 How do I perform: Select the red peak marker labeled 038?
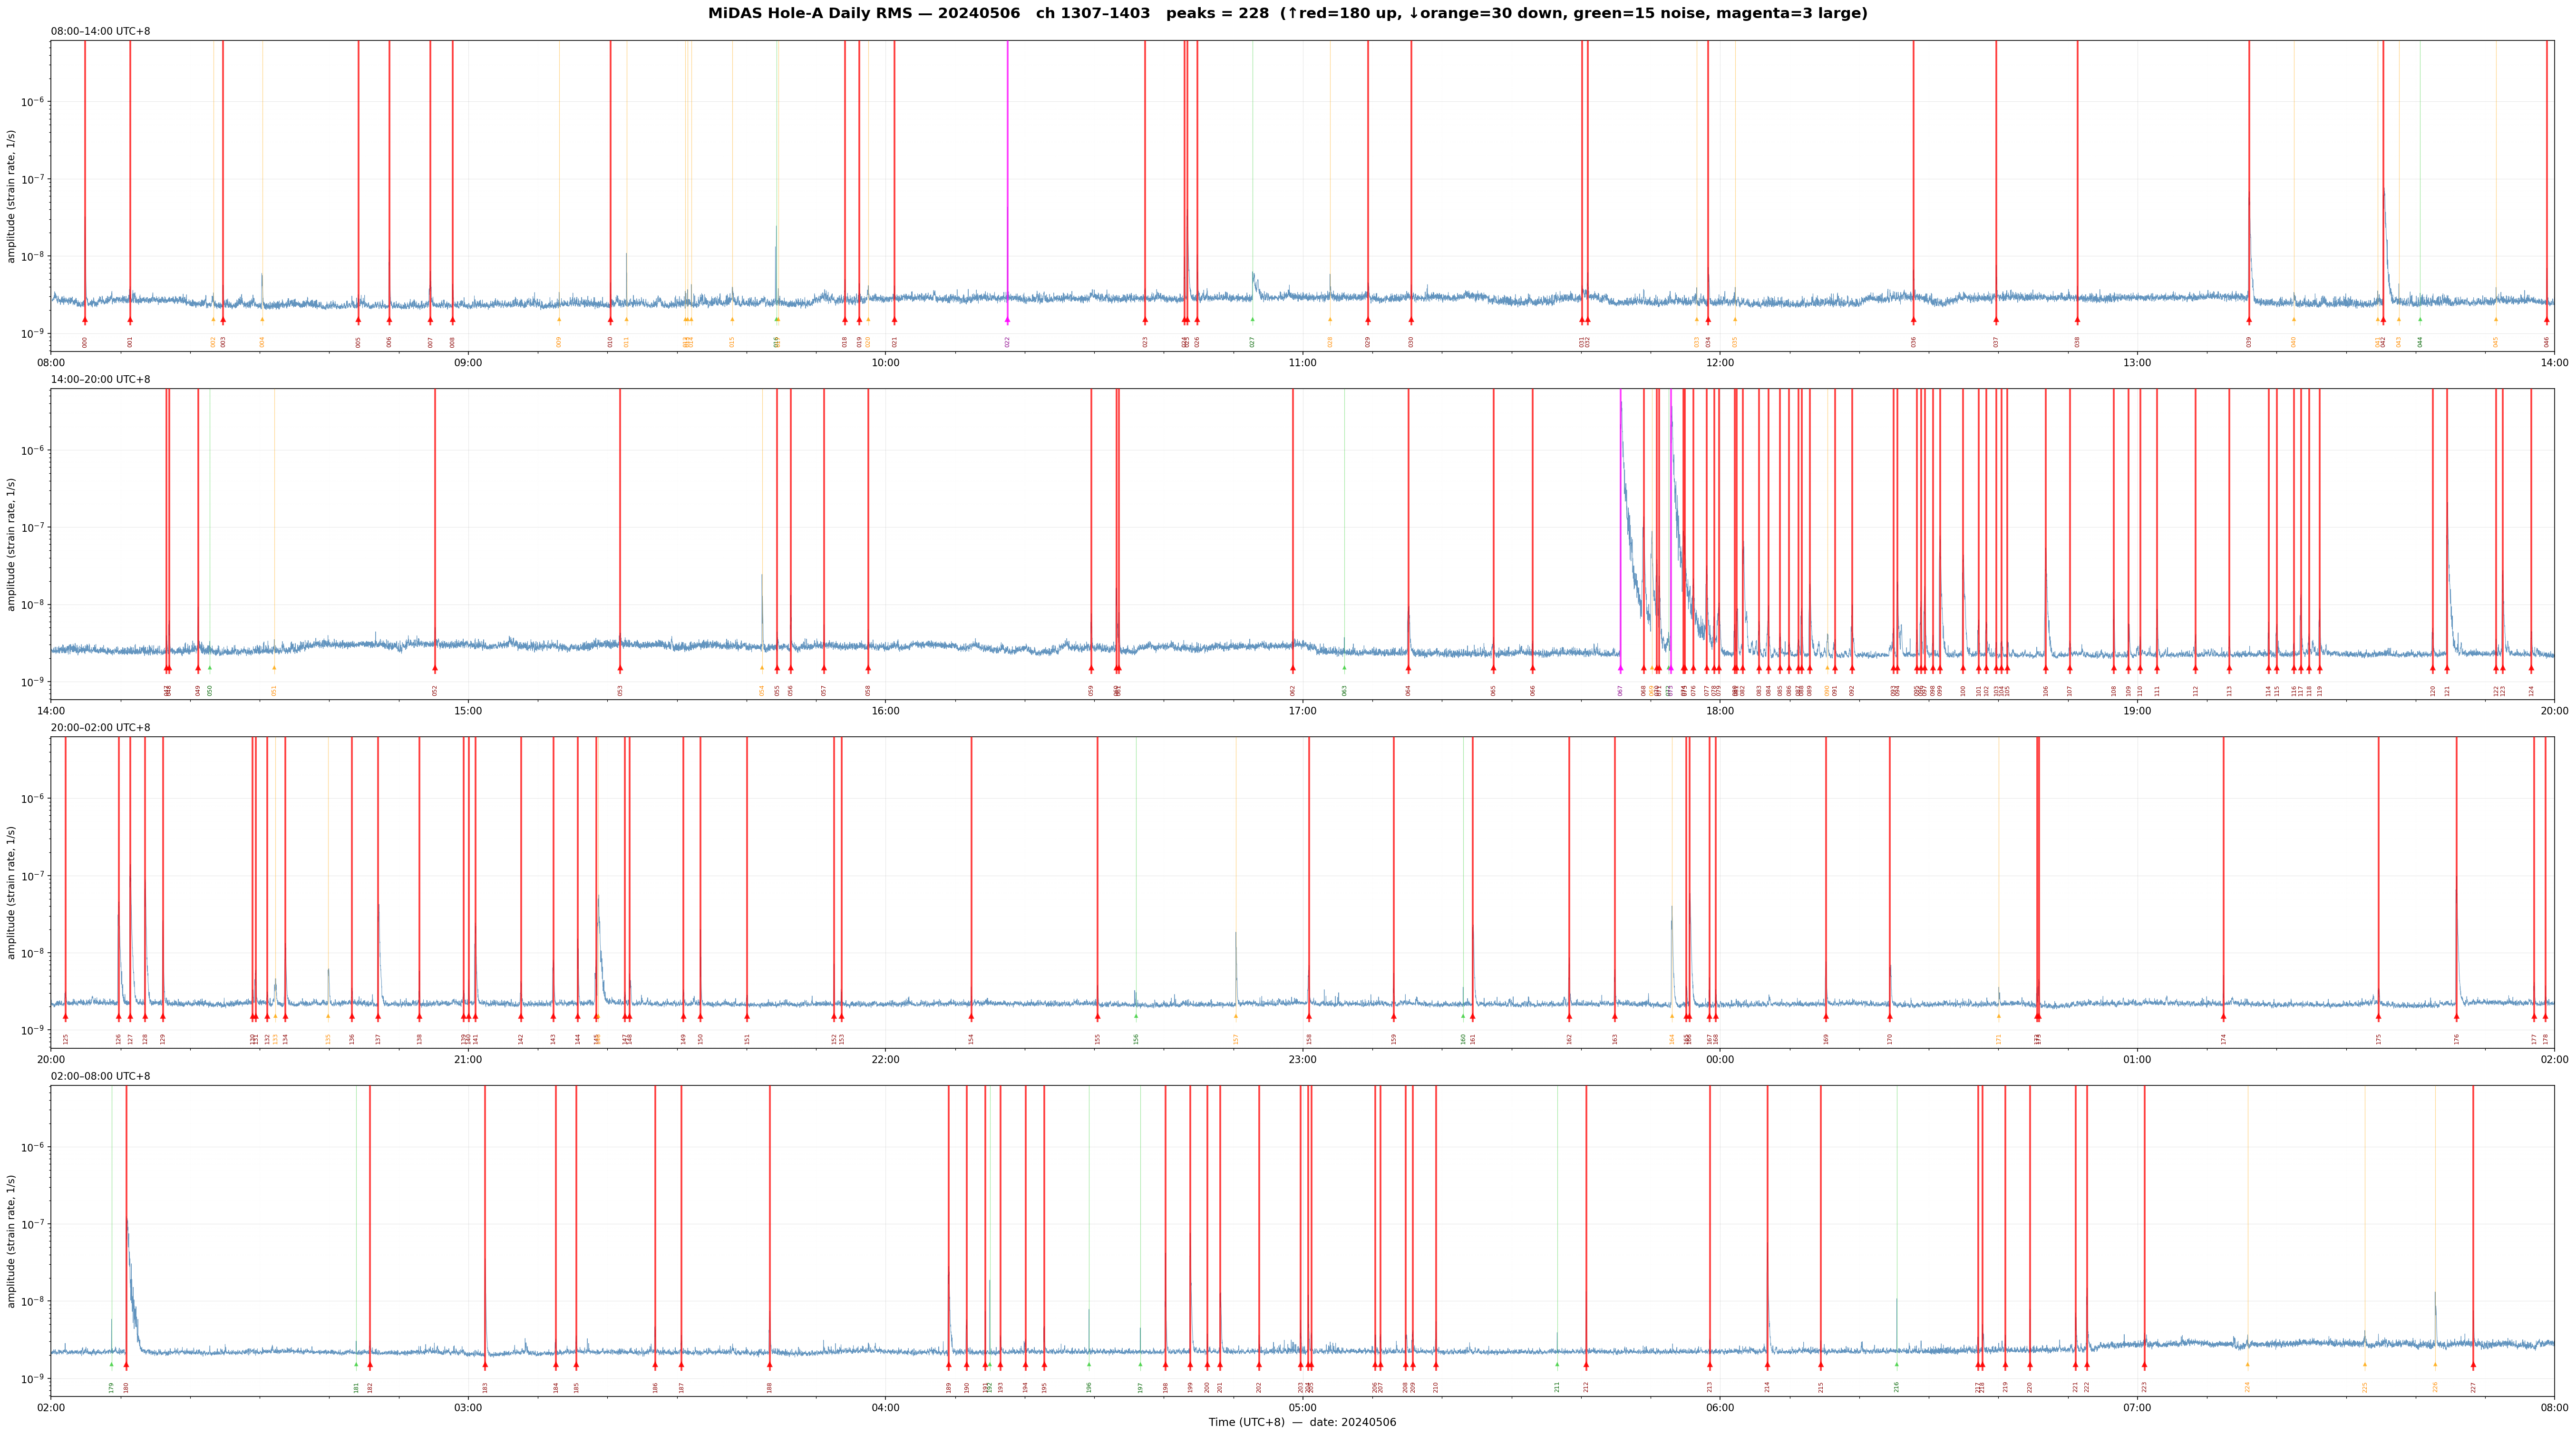click(2077, 320)
